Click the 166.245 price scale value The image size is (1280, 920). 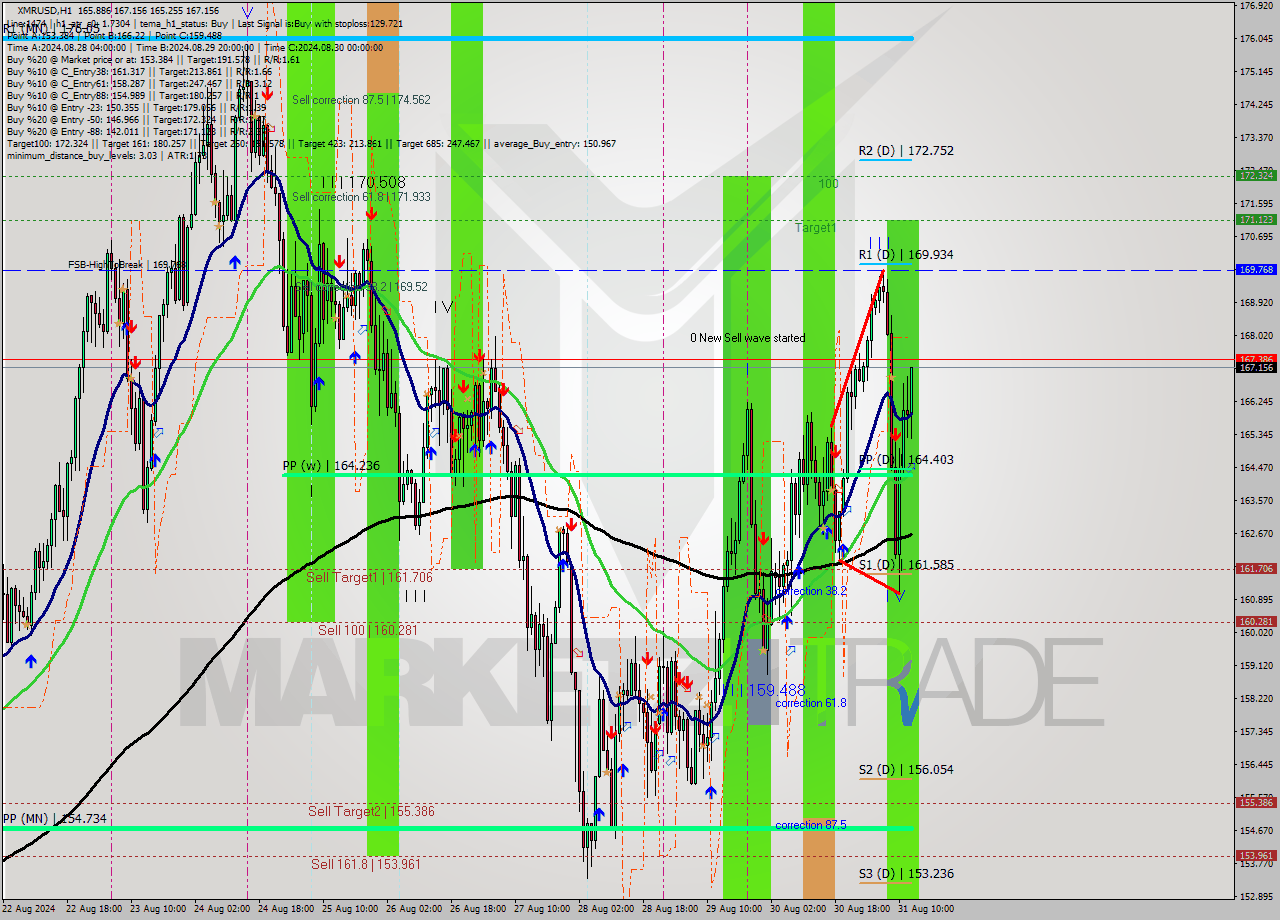tap(1255, 402)
